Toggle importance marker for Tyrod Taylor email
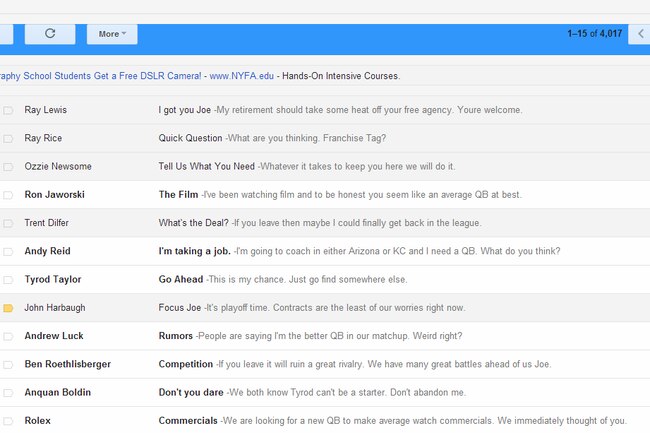This screenshot has height=433, width=650. click(8, 280)
